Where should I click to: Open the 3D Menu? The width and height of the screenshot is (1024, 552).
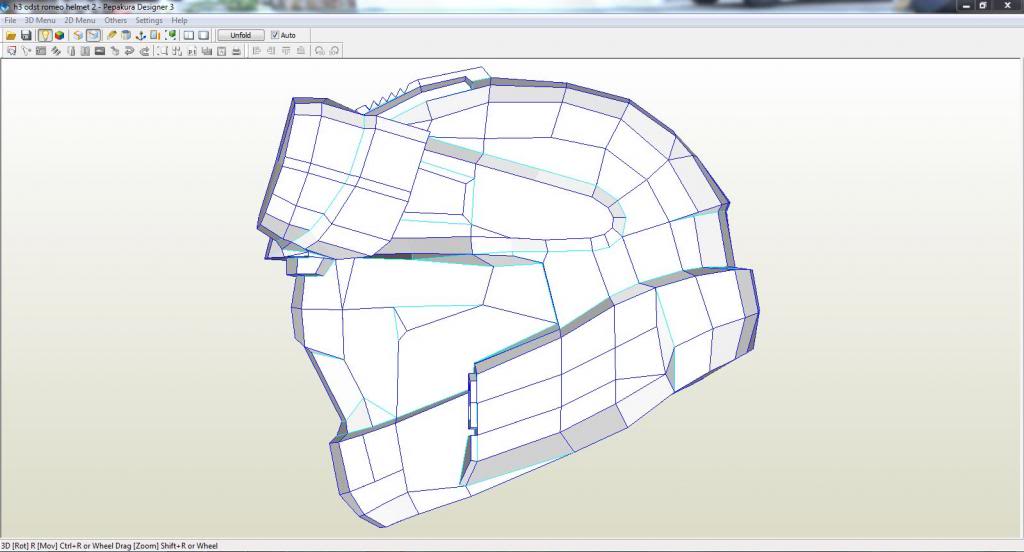40,20
